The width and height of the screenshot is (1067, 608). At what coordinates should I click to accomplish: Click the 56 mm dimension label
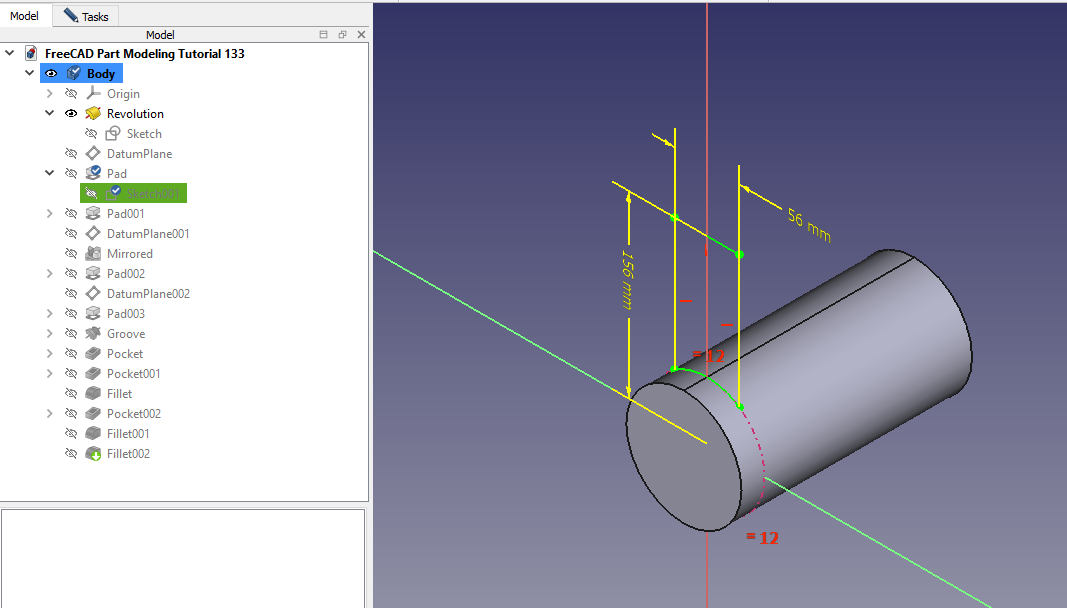[809, 225]
